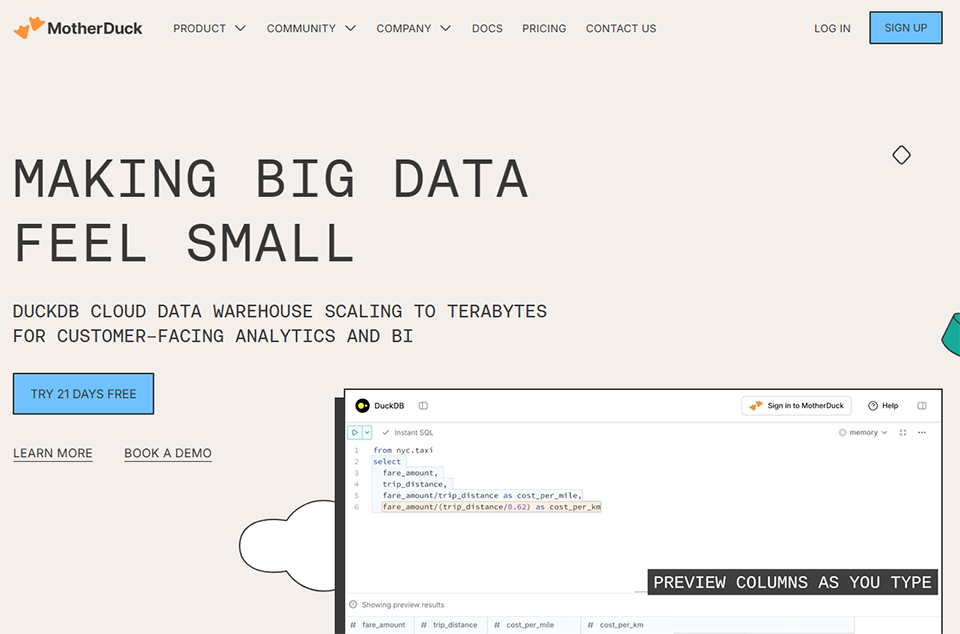Expand the Community chevron

point(350,28)
